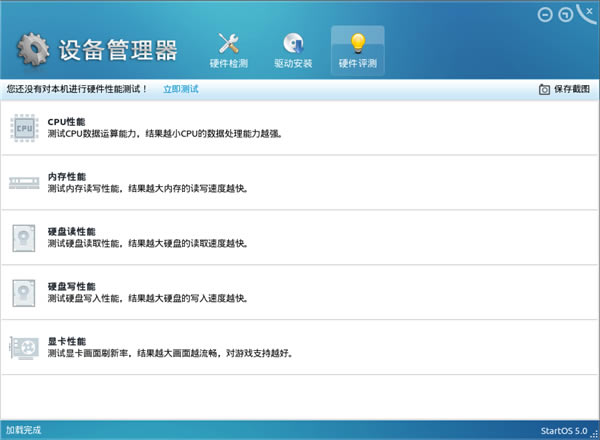The width and height of the screenshot is (600, 440).
Task: Click the hard disk read icon
Action: pos(24,238)
